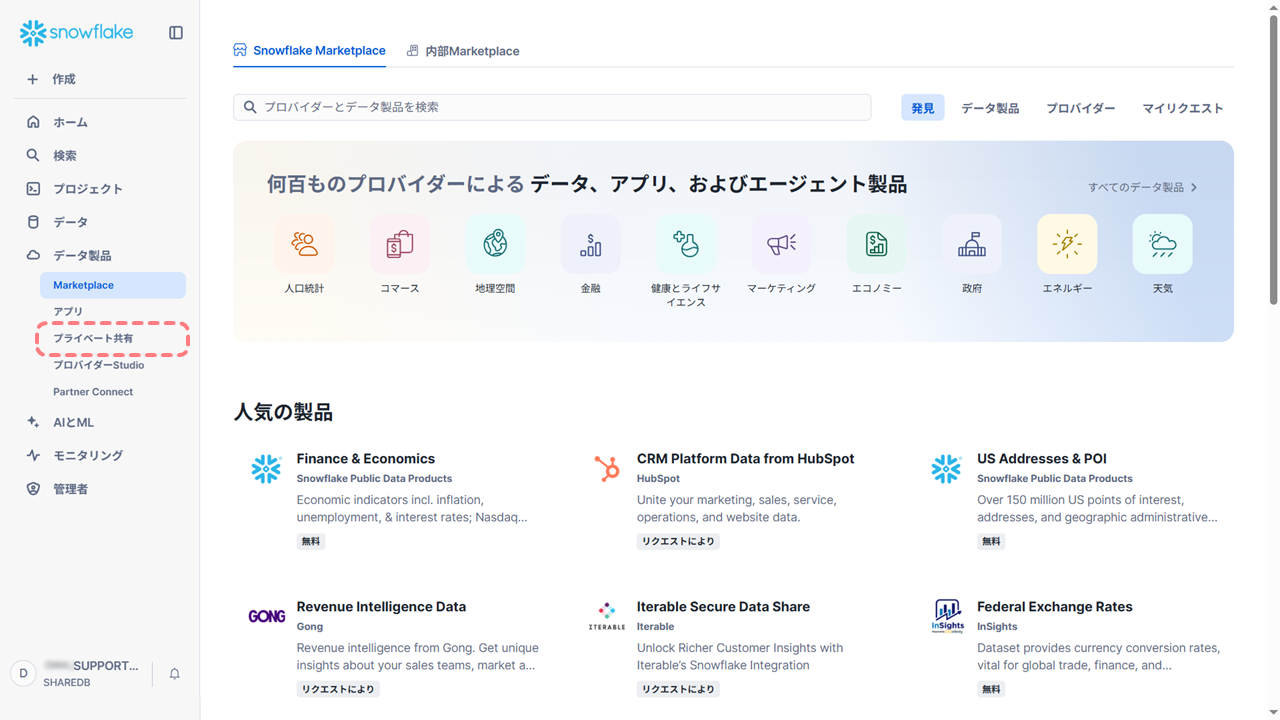Select the プロバイダー tab
This screenshot has height=720, width=1280.
pos(1081,108)
